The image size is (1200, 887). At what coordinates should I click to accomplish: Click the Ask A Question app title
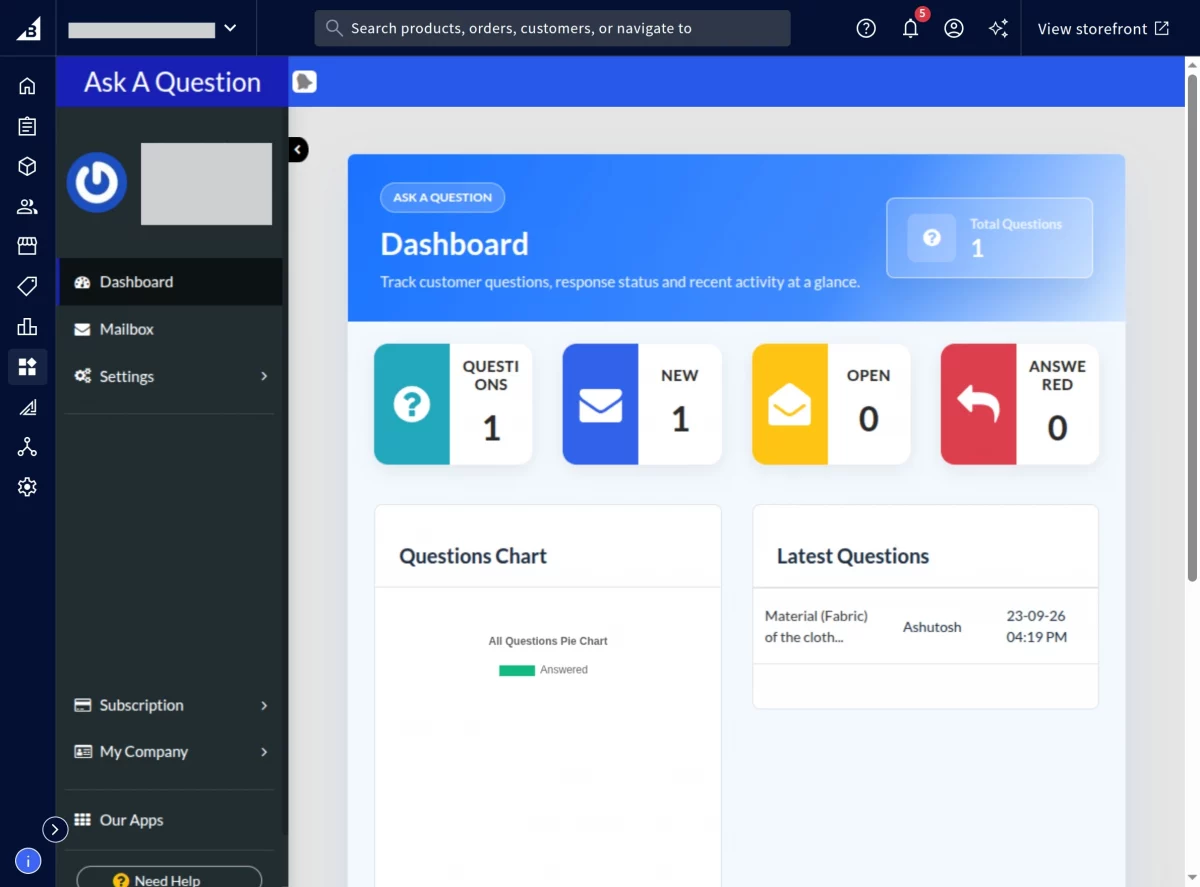(x=172, y=82)
